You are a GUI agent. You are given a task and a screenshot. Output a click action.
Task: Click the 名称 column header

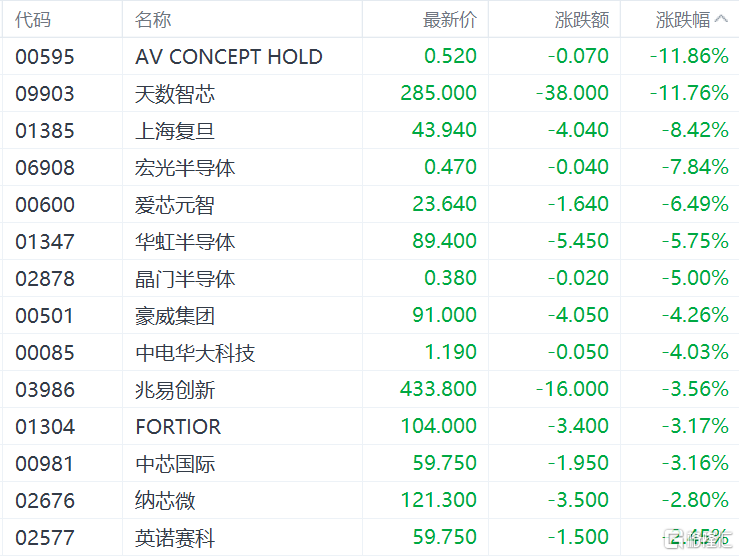tap(153, 20)
